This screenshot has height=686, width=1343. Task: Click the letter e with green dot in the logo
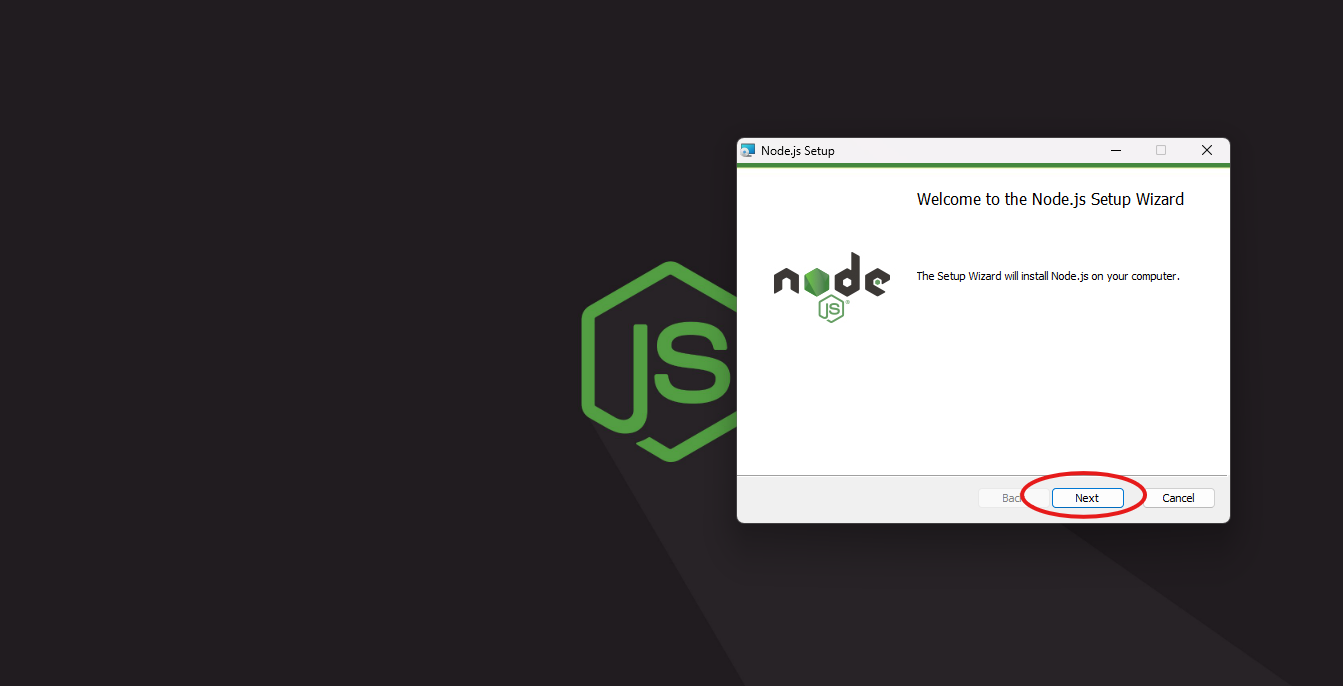pyautogui.click(x=876, y=282)
